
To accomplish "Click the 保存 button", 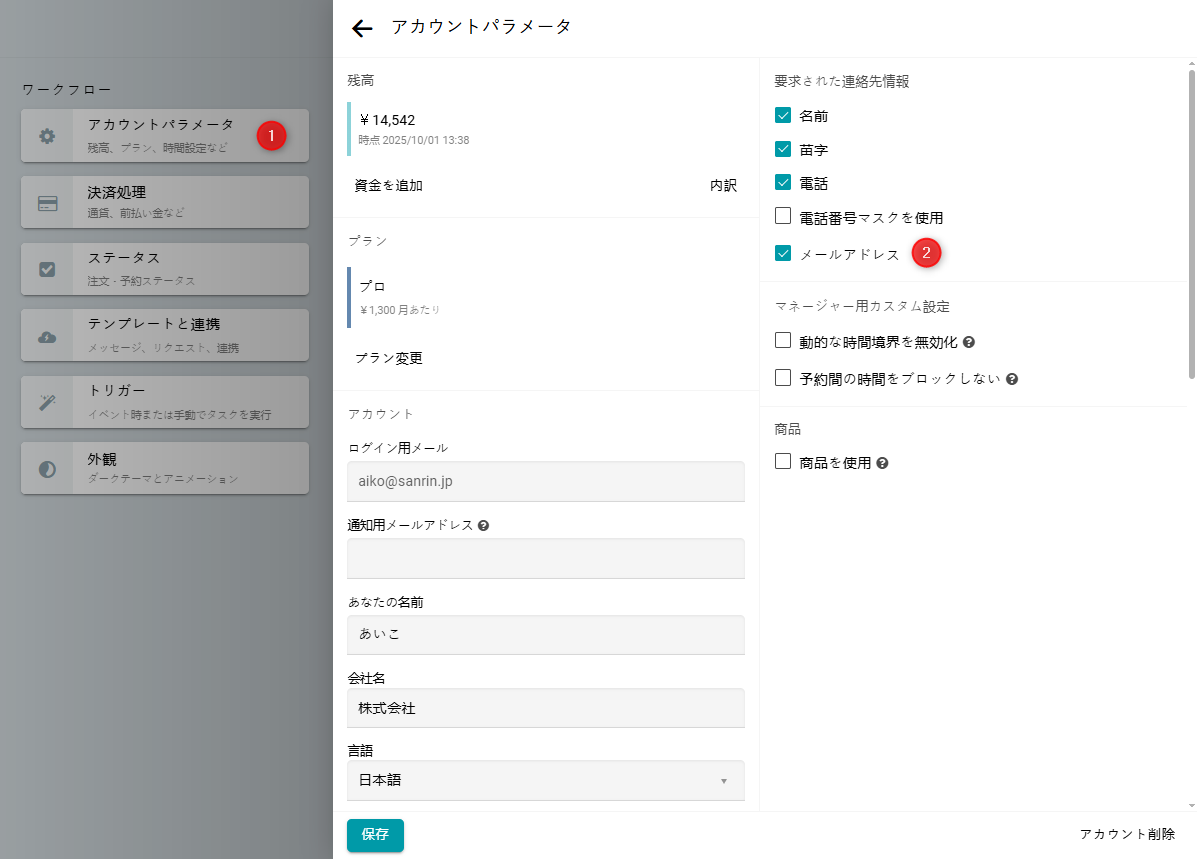I will coord(375,835).
